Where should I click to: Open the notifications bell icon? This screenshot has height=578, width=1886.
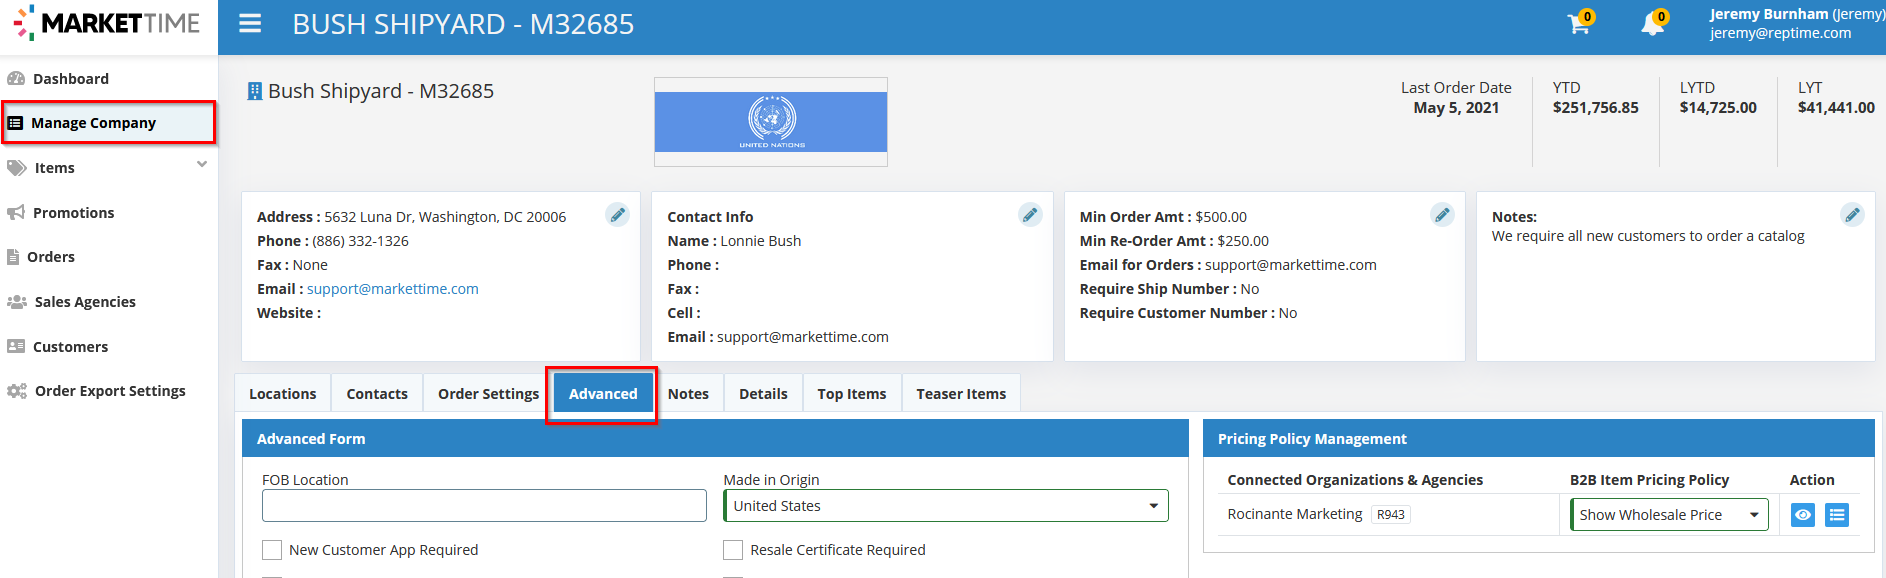tap(1653, 23)
